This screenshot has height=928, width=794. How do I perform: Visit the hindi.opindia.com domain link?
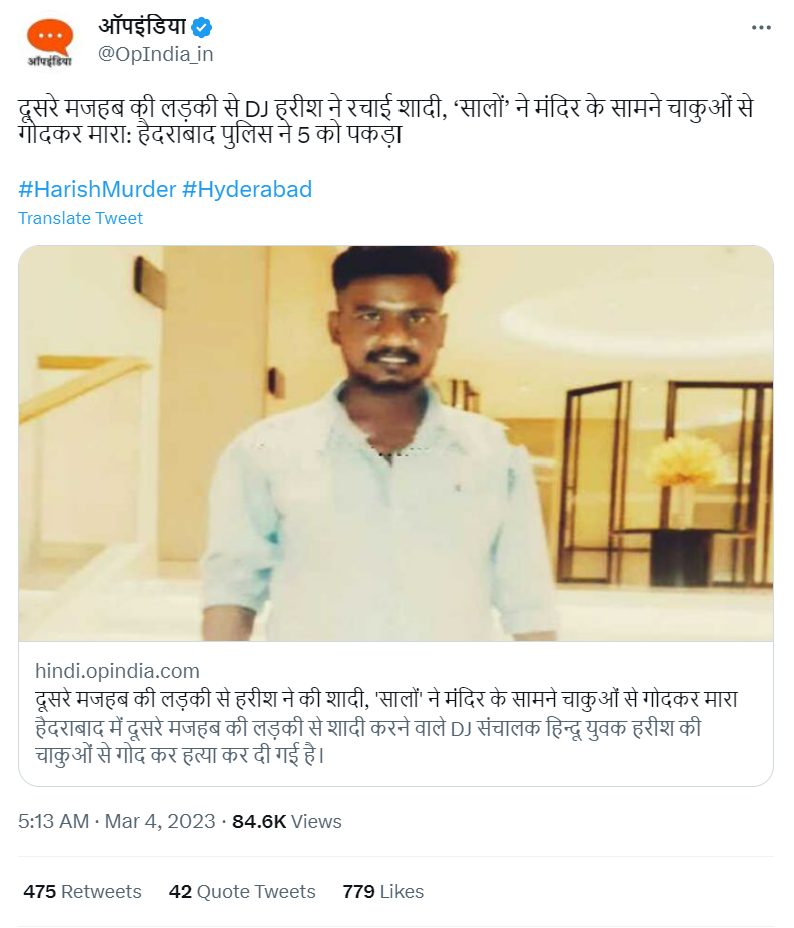(x=117, y=671)
